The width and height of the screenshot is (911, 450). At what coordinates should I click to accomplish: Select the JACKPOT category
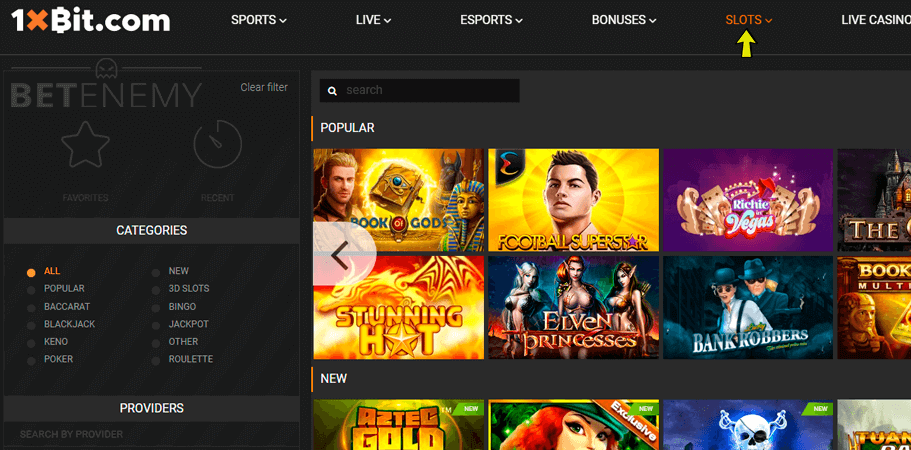click(x=188, y=324)
